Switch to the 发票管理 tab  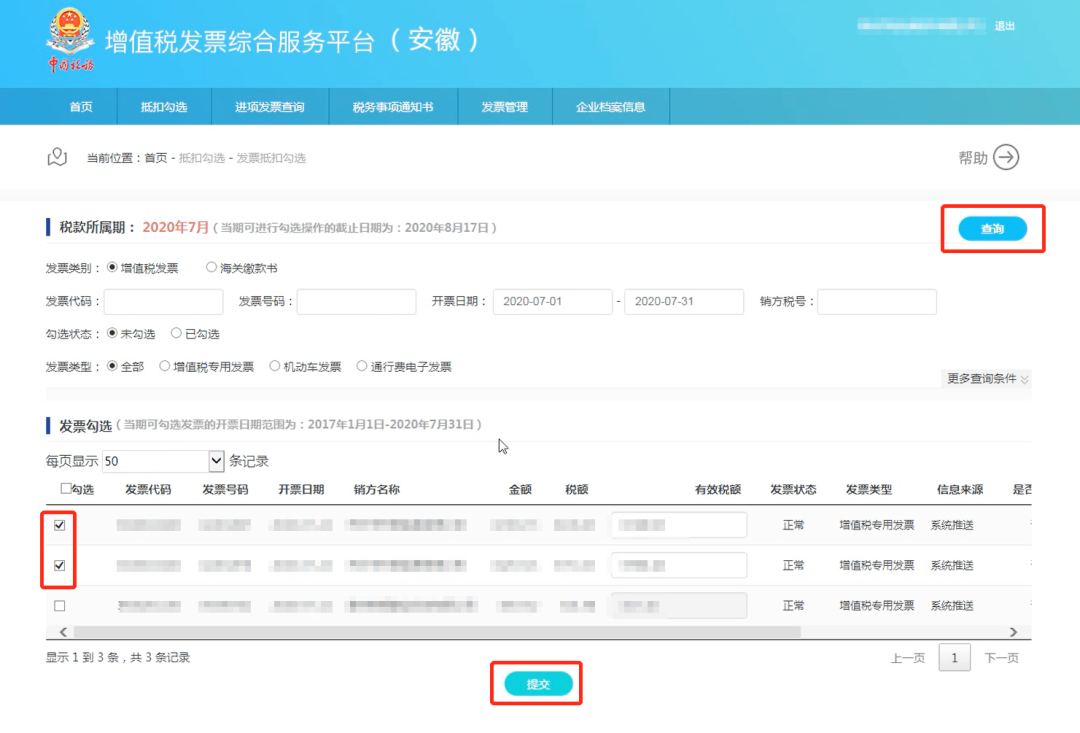(x=506, y=106)
